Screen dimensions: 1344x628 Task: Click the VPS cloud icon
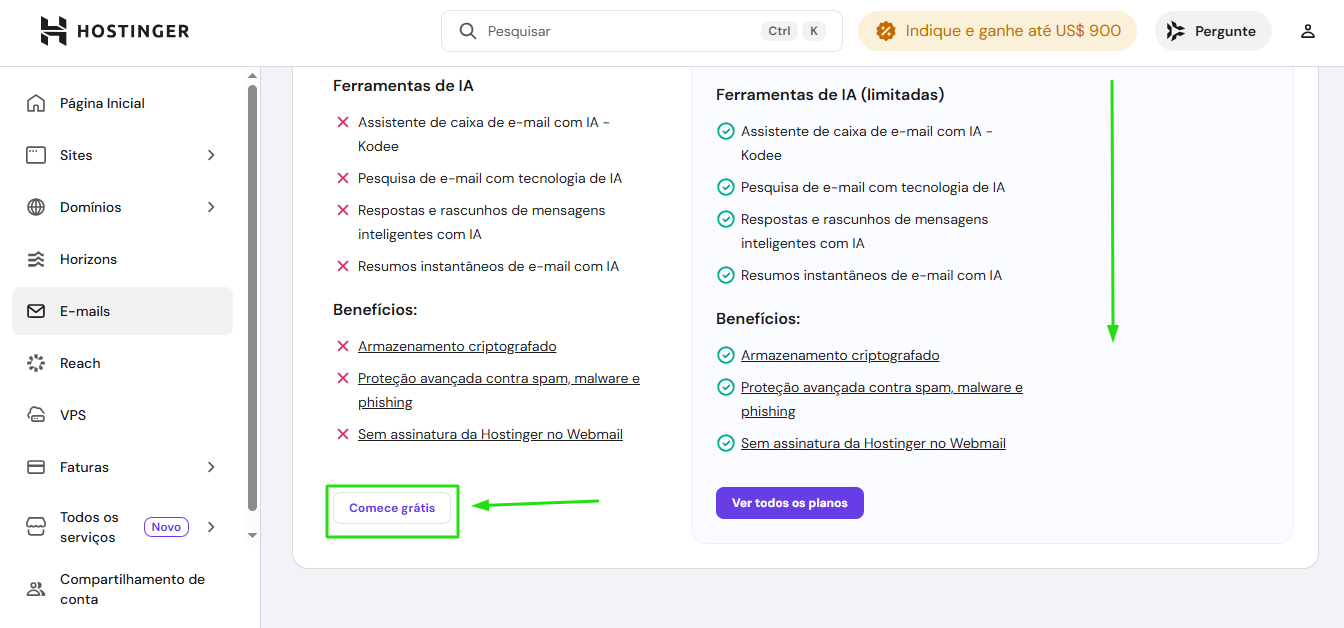(36, 415)
